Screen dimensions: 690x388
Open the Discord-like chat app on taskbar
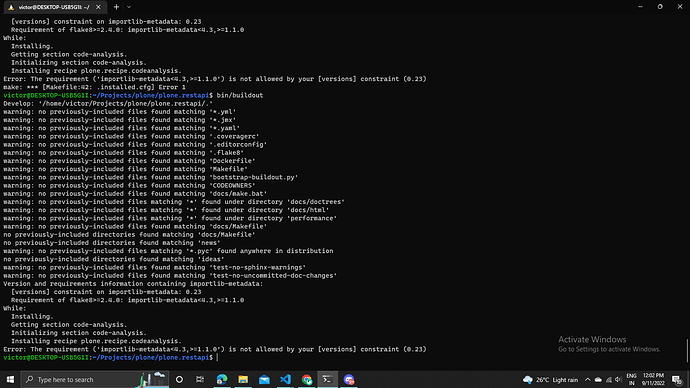coord(349,379)
